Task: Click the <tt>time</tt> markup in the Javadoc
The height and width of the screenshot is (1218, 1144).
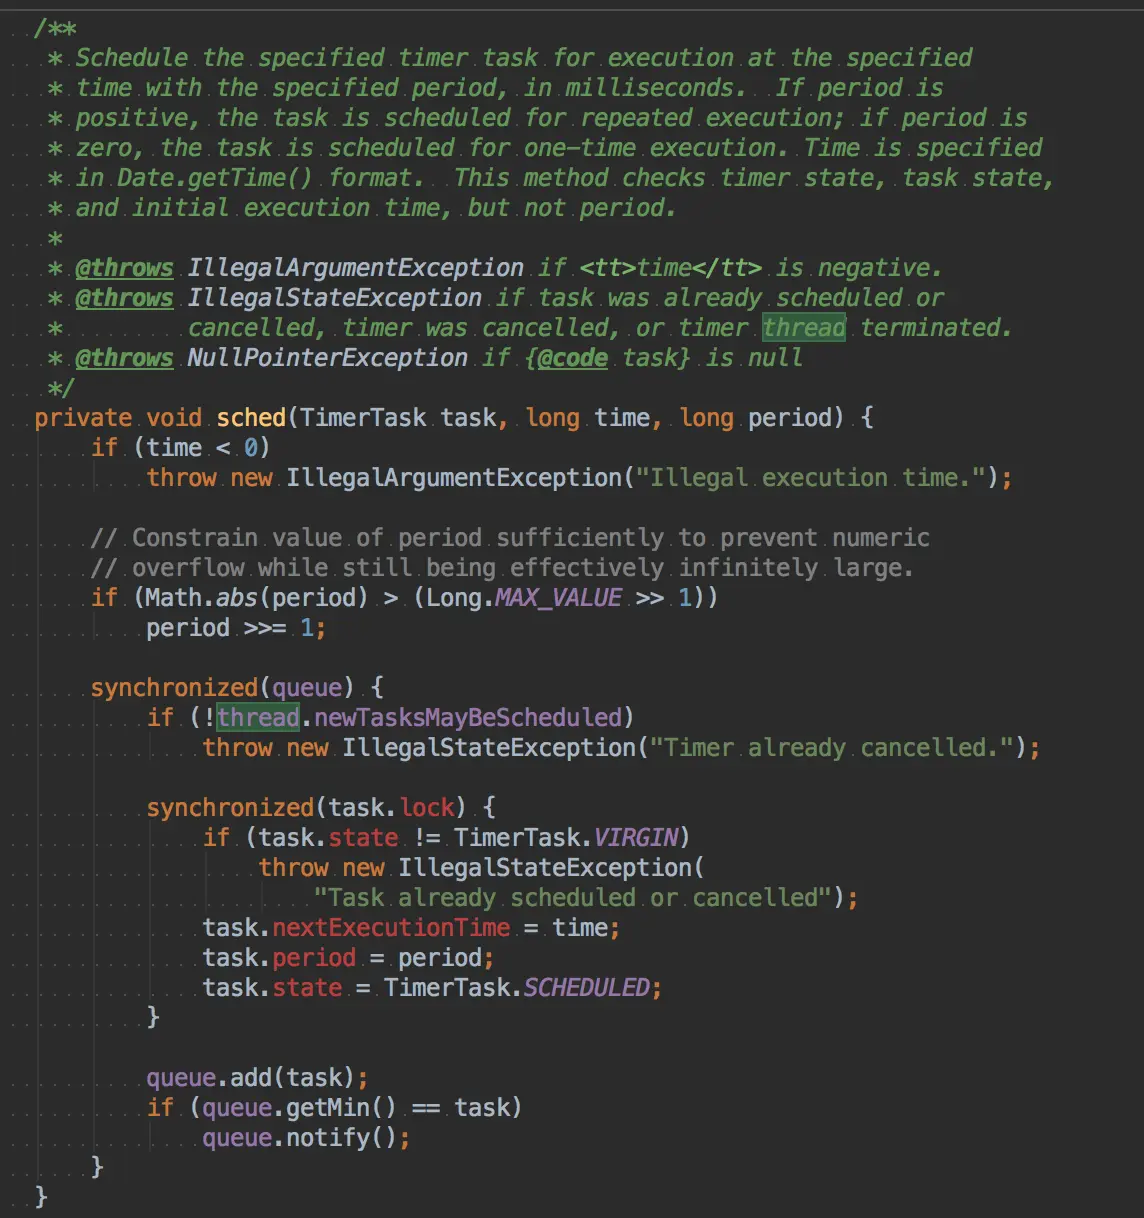Action: (671, 267)
